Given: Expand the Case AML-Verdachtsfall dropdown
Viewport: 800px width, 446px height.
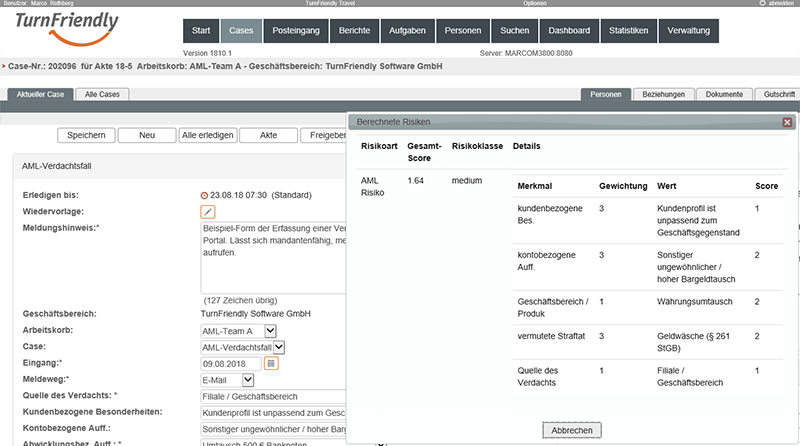Looking at the screenshot, I should tap(279, 348).
